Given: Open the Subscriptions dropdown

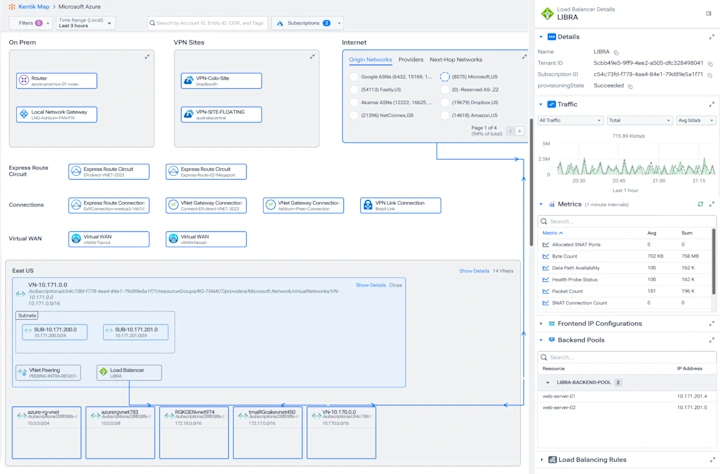Looking at the screenshot, I should pos(307,23).
